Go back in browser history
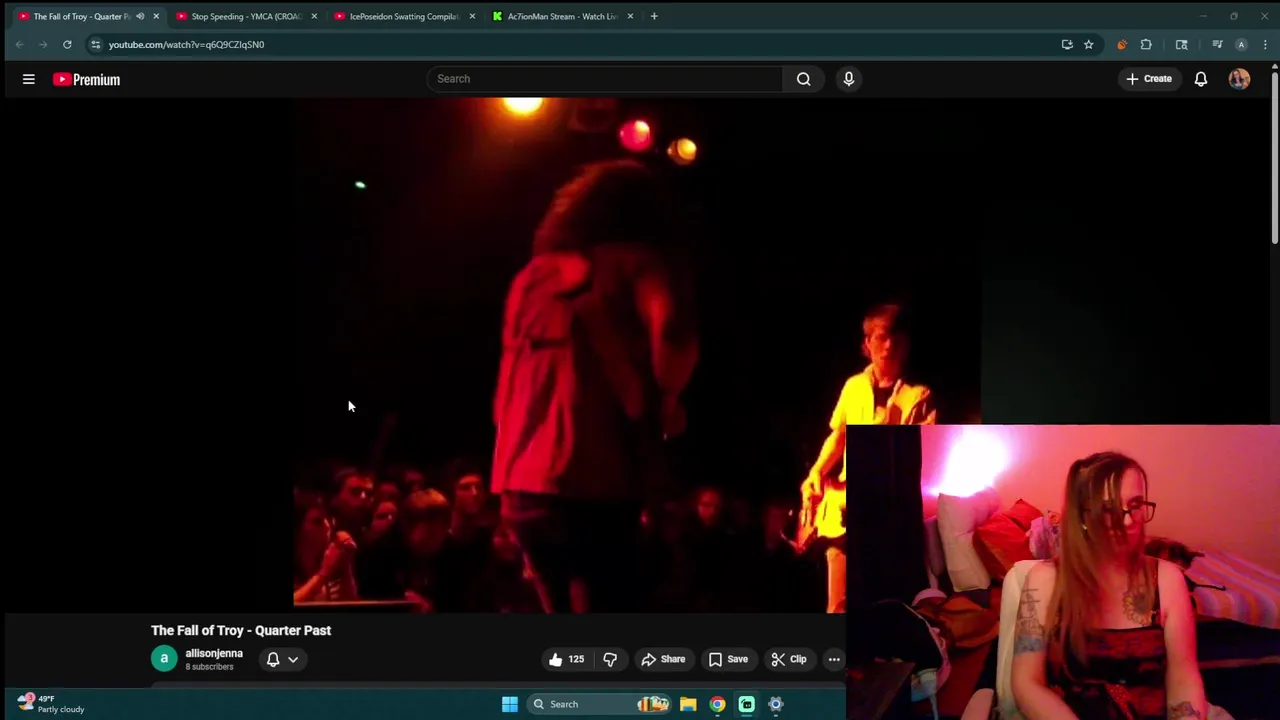This screenshot has width=1280, height=720. click(x=19, y=44)
